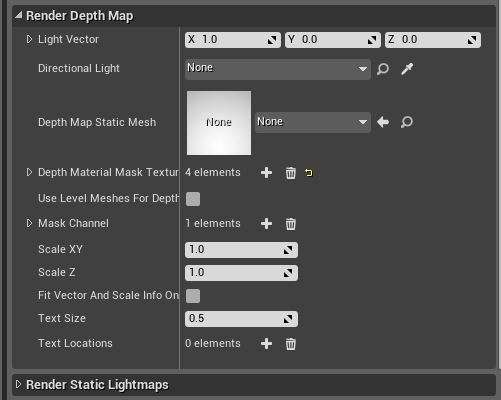The width and height of the screenshot is (501, 400).
Task: Add a Mask Channel element
Action: 266,224
